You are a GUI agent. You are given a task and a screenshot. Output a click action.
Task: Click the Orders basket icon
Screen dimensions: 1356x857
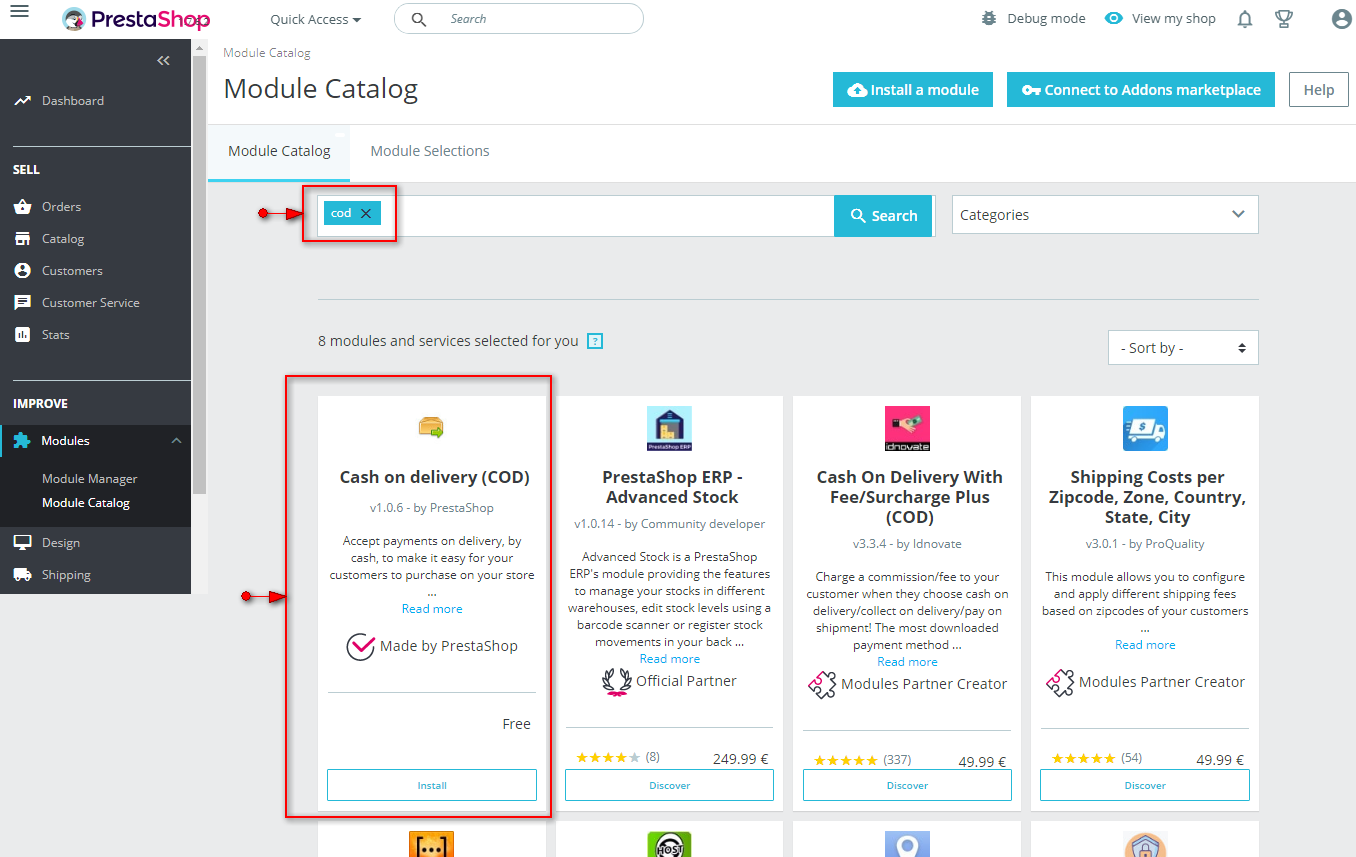[x=22, y=207]
